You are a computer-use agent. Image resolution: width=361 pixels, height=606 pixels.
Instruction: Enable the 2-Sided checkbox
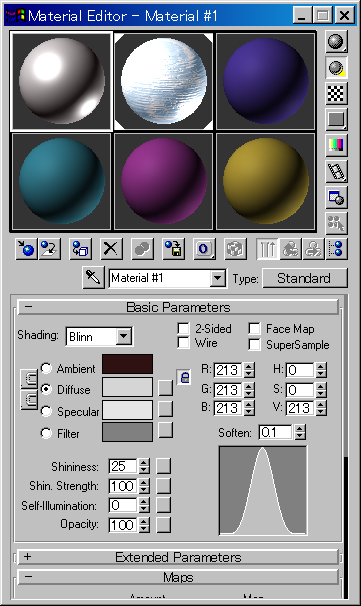(184, 329)
